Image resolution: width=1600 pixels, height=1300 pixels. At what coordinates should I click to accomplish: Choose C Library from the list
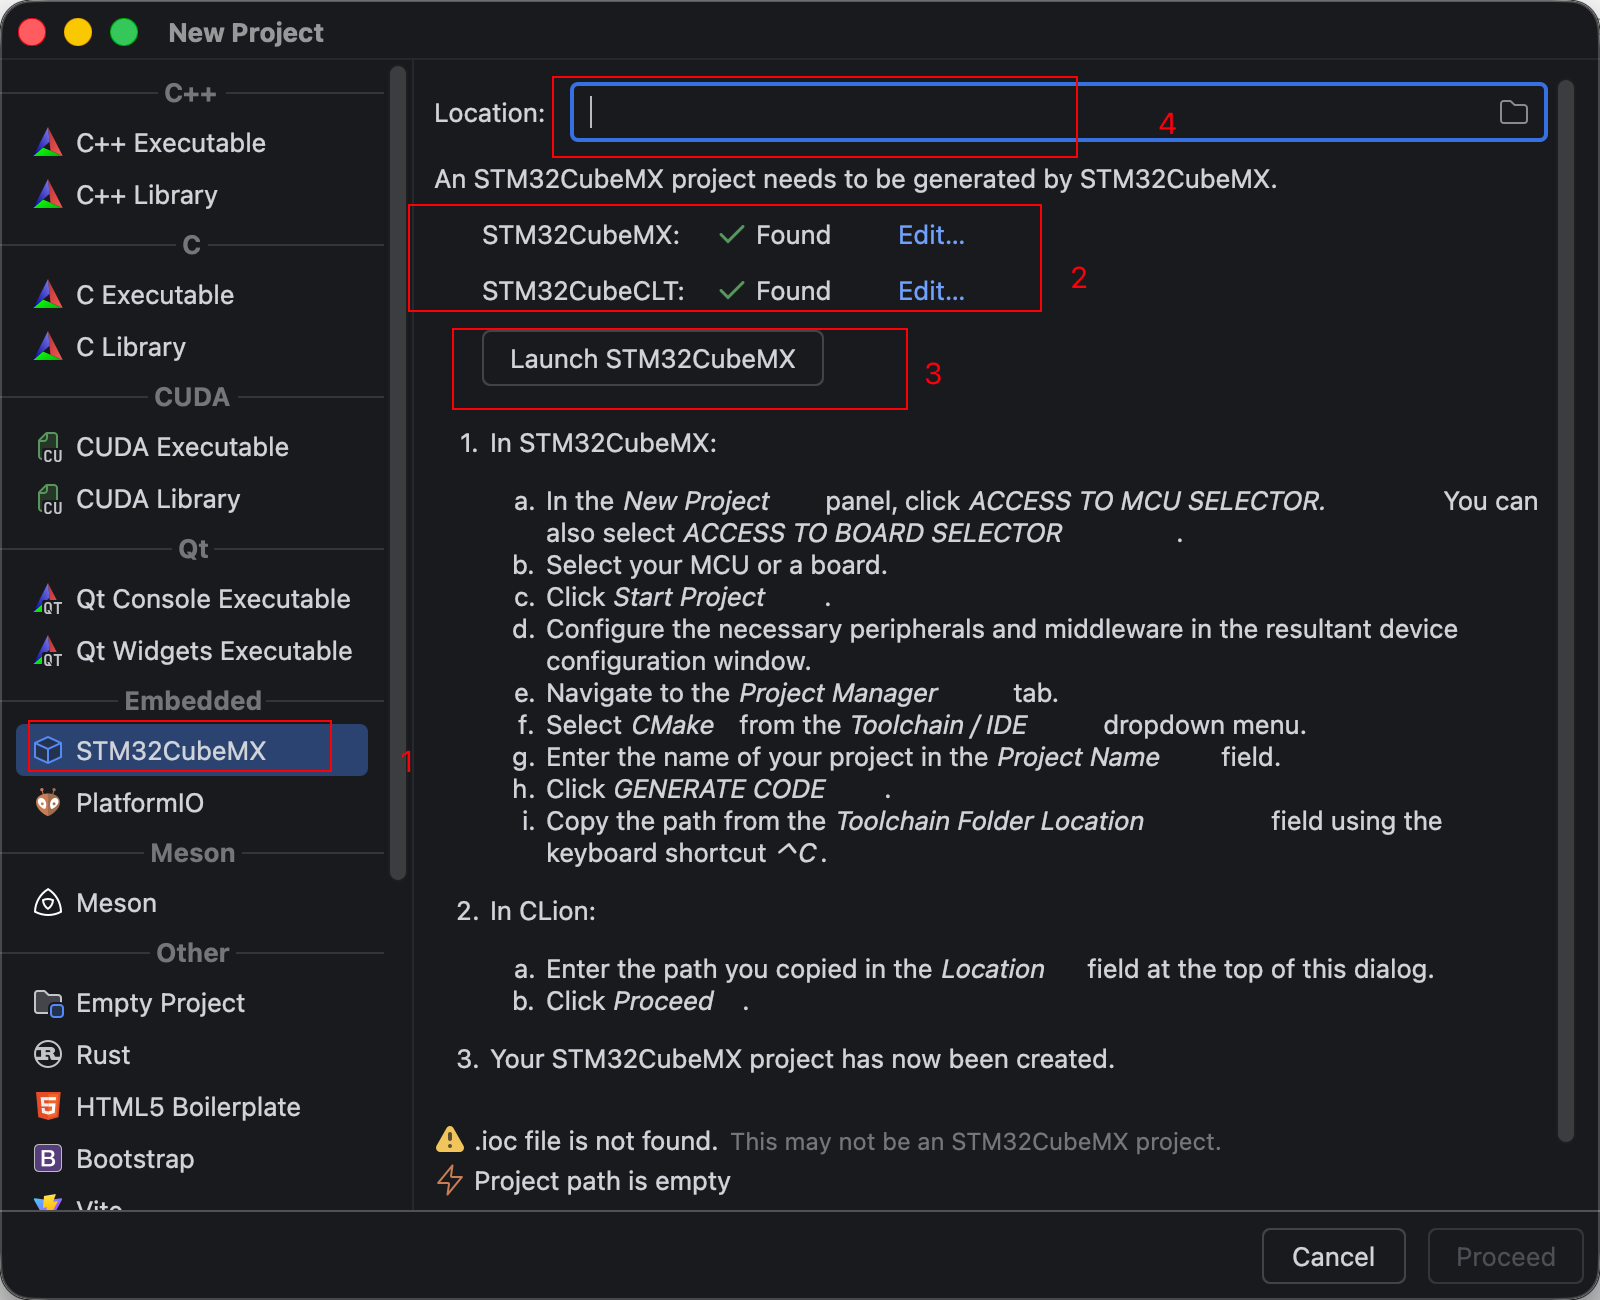[192, 347]
